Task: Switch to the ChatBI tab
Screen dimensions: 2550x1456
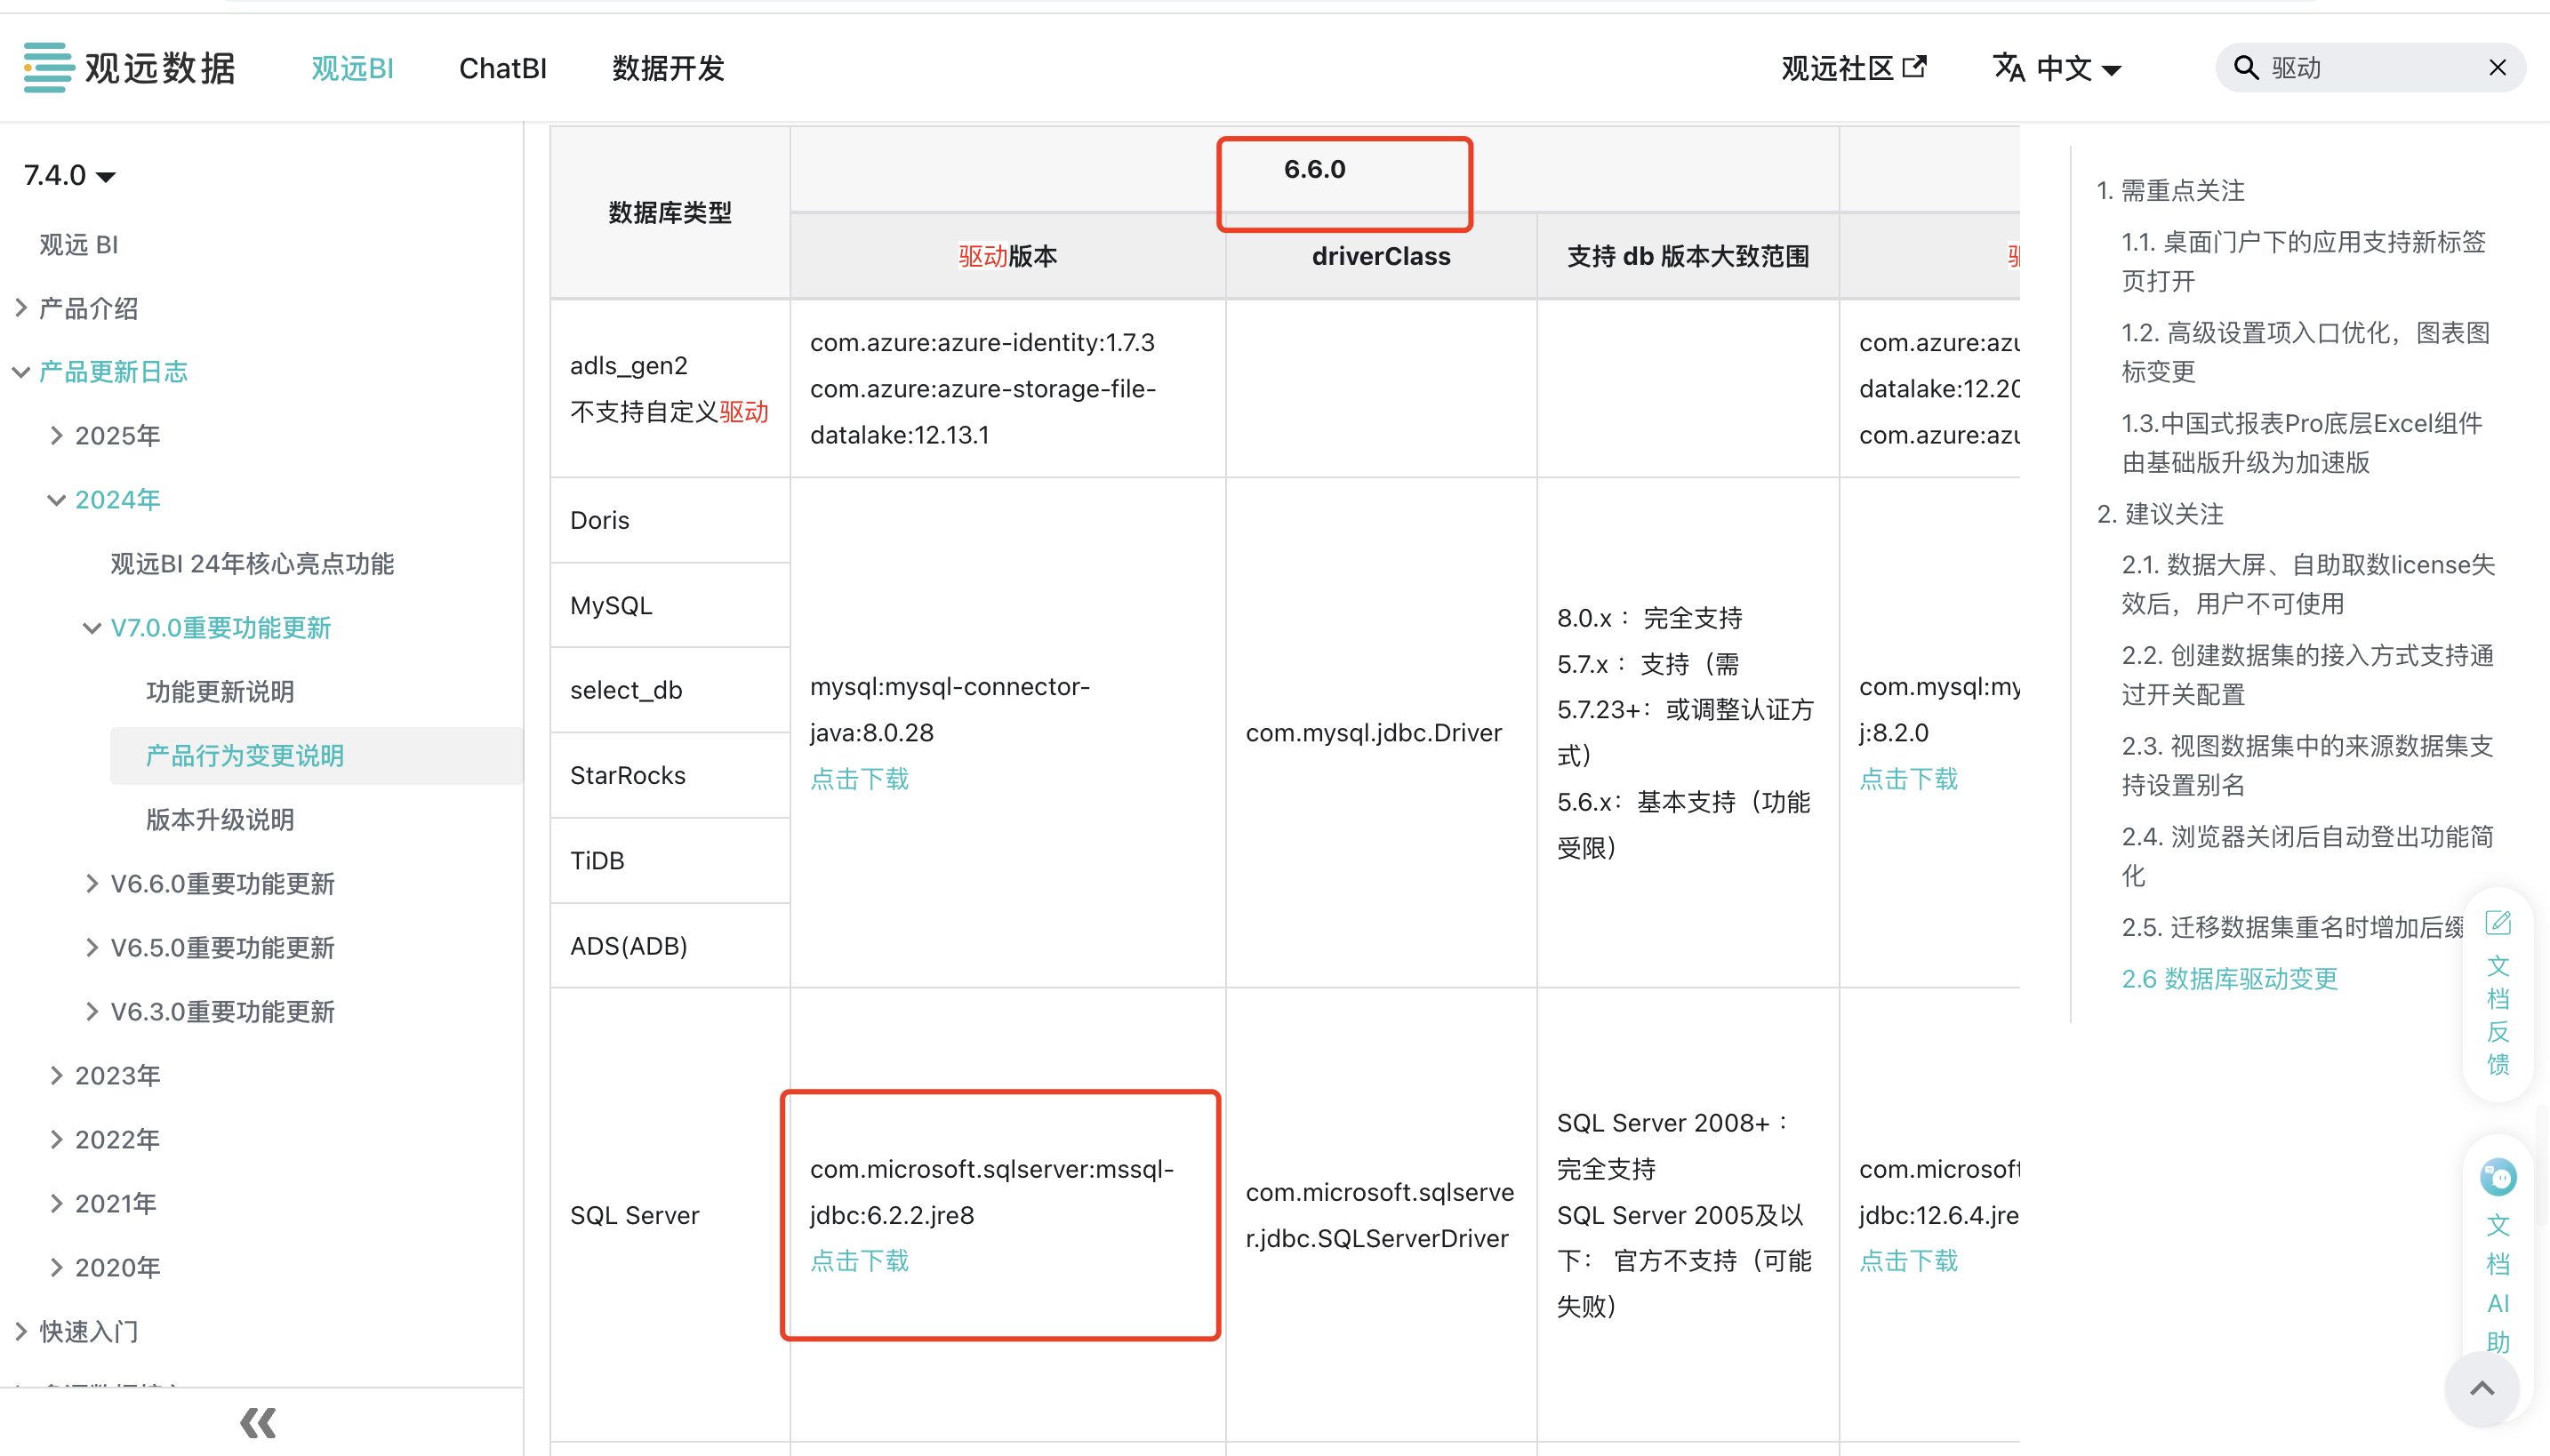Action: pyautogui.click(x=502, y=69)
